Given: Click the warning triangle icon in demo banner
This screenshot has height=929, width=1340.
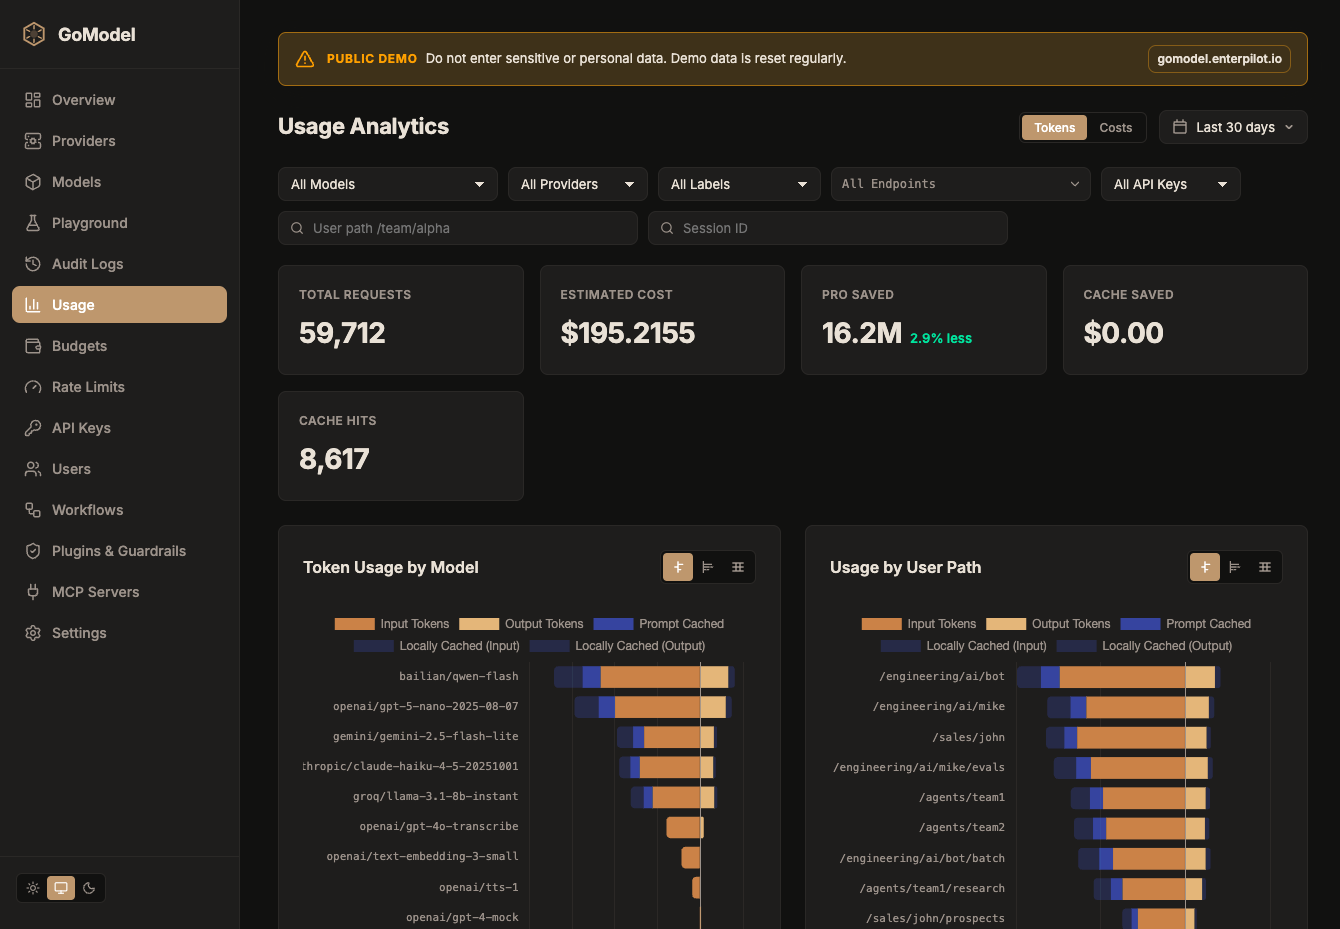Looking at the screenshot, I should click(x=305, y=59).
